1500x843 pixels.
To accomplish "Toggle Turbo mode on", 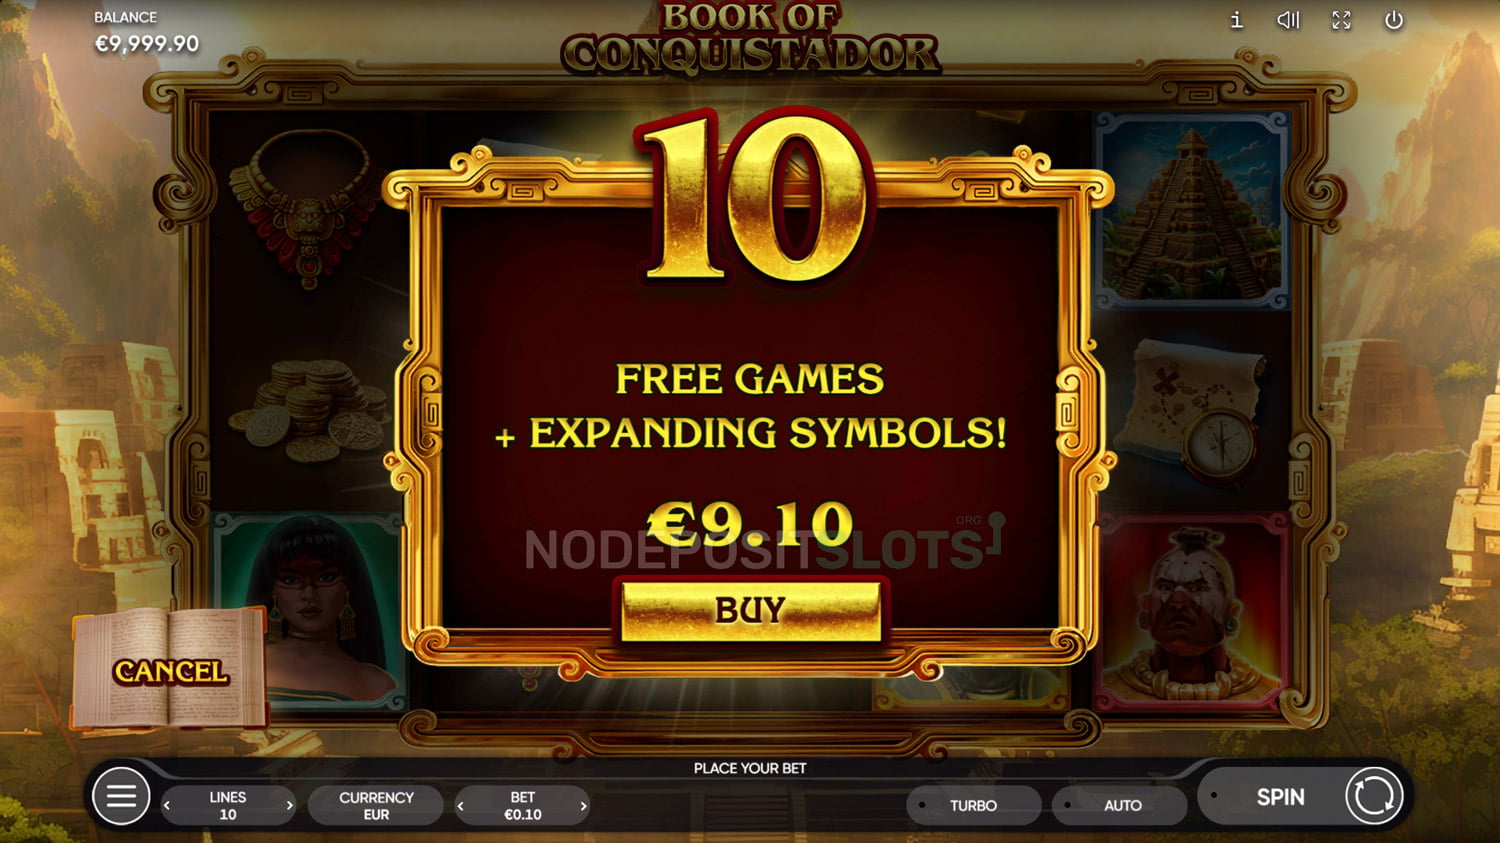I will coord(973,805).
